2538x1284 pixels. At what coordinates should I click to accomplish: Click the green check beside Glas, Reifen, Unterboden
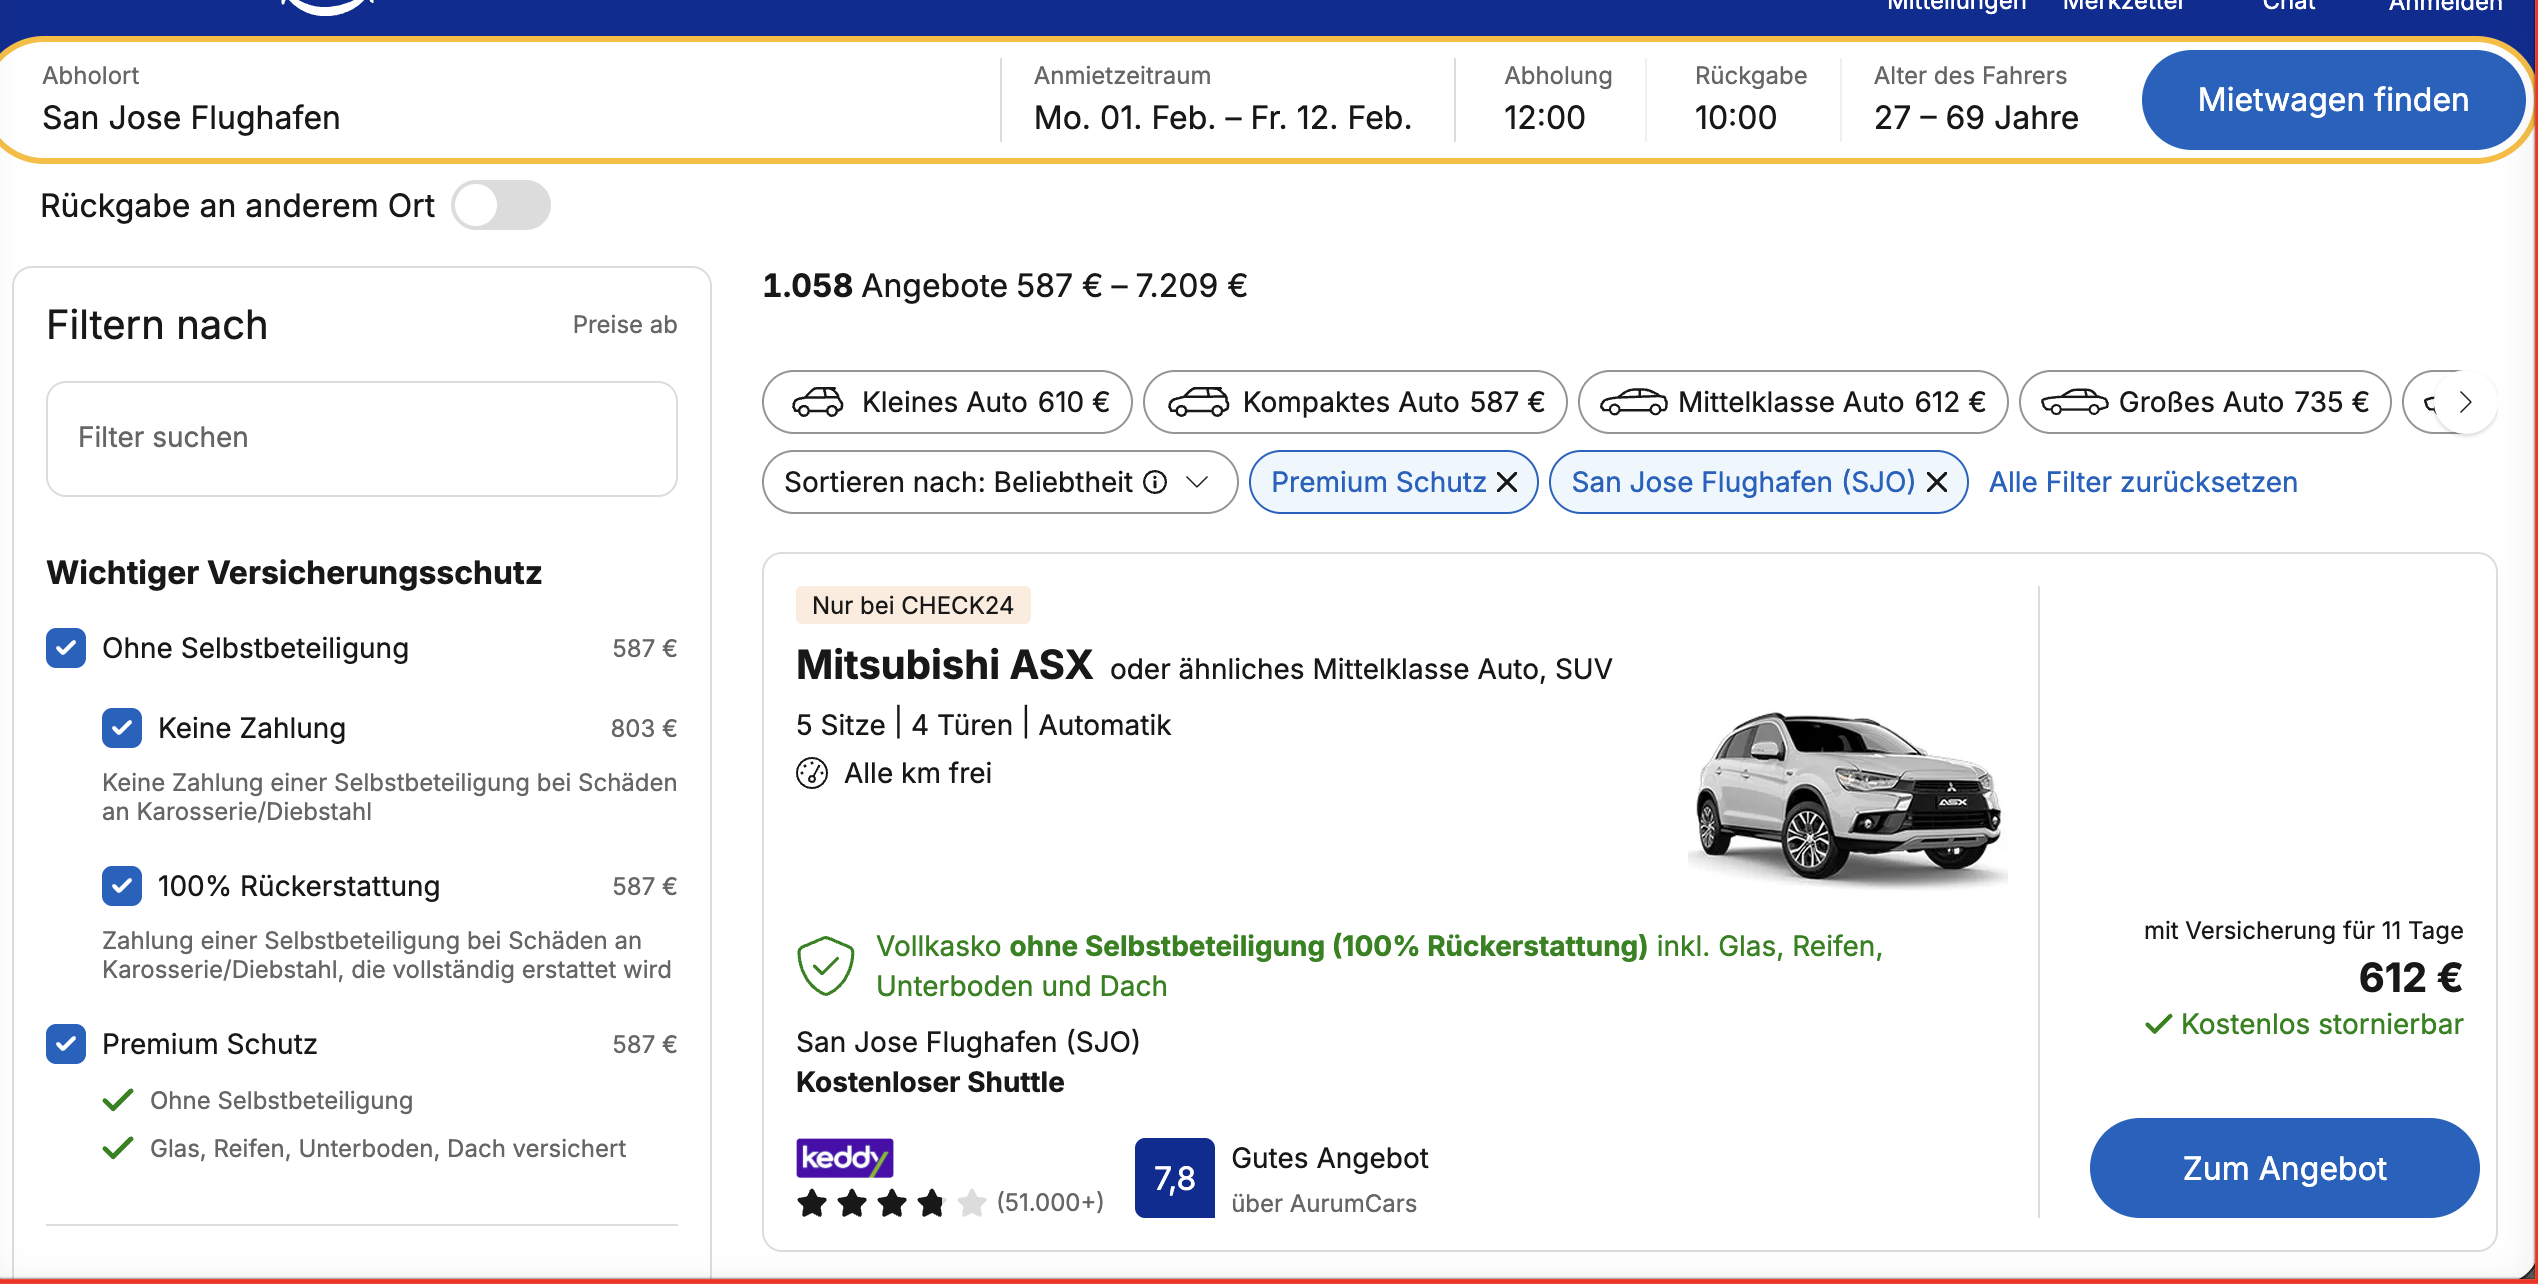coord(118,1148)
